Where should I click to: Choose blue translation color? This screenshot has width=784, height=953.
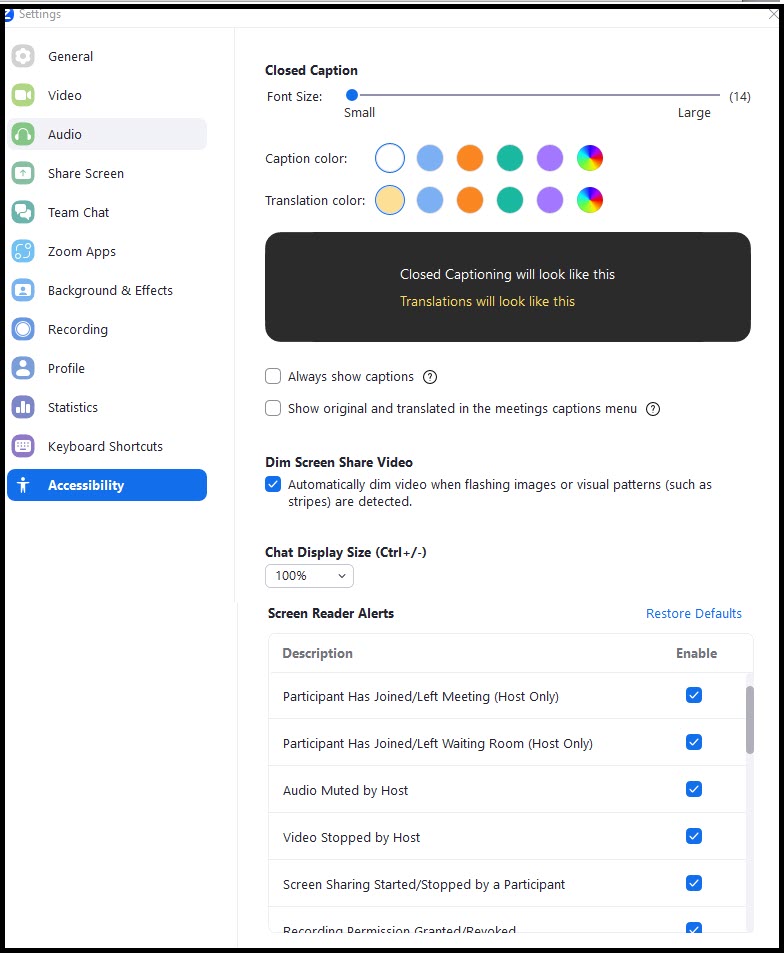tap(430, 200)
